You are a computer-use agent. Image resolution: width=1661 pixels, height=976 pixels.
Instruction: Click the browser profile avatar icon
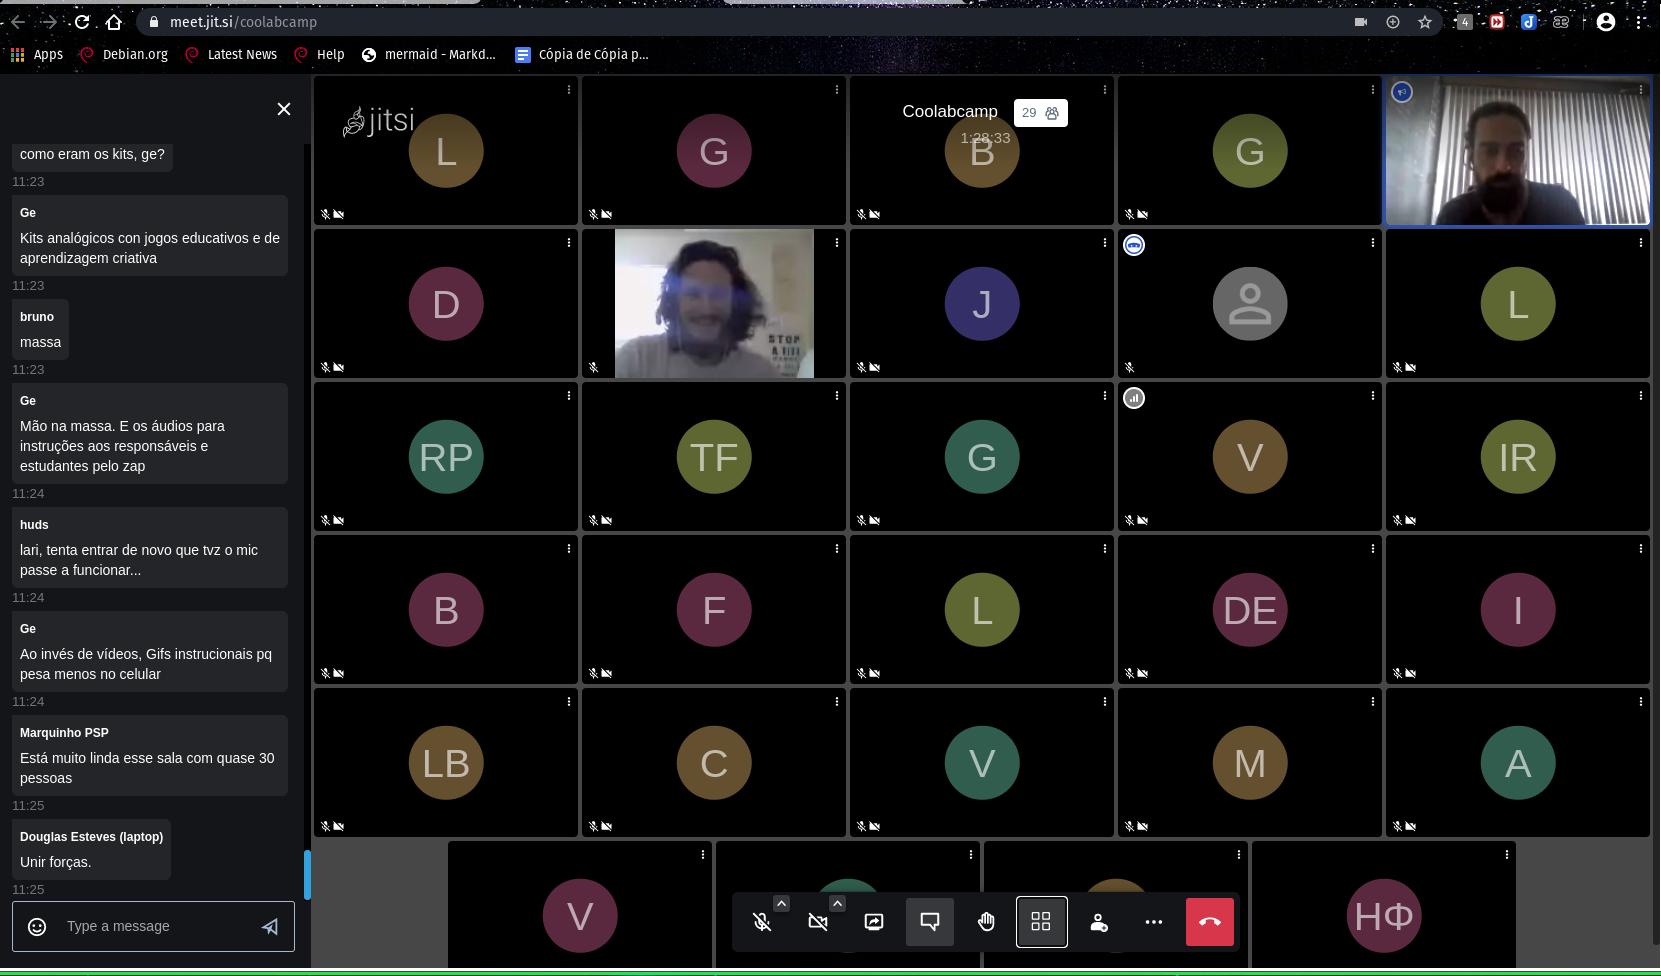pyautogui.click(x=1606, y=22)
